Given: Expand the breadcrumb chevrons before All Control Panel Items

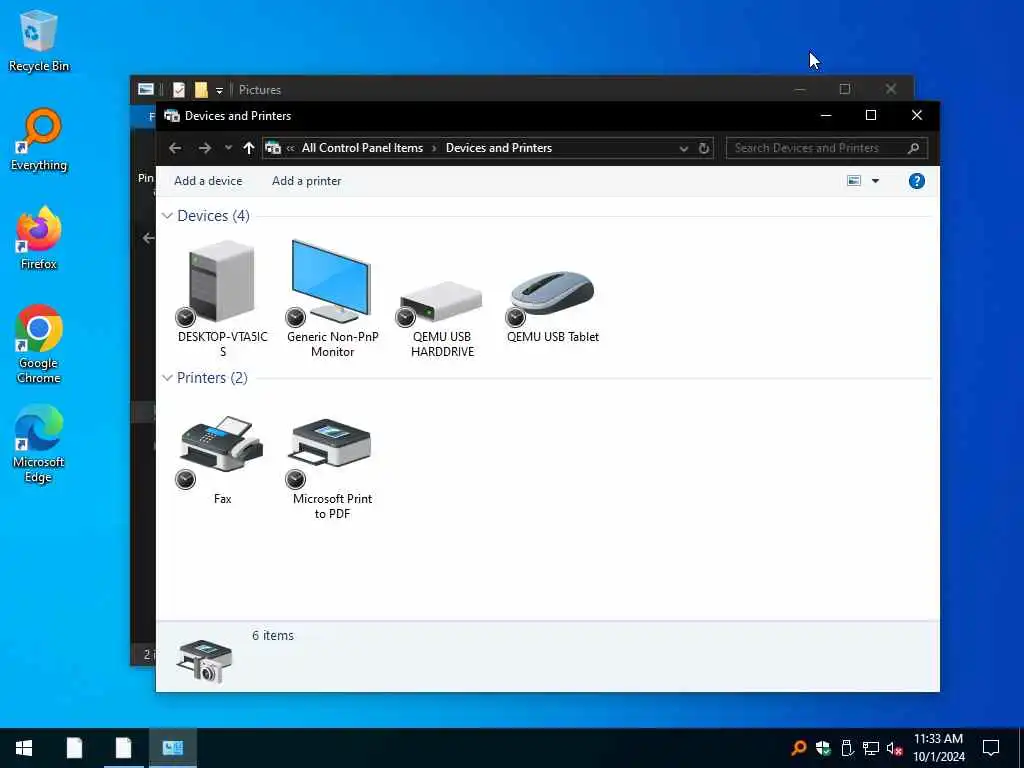Looking at the screenshot, I should coord(290,148).
